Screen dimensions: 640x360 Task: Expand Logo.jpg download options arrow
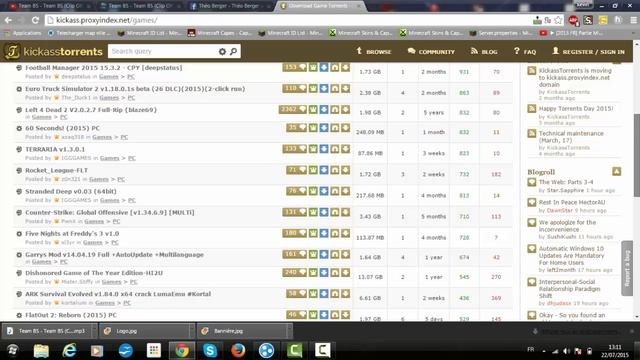(x=192, y=331)
